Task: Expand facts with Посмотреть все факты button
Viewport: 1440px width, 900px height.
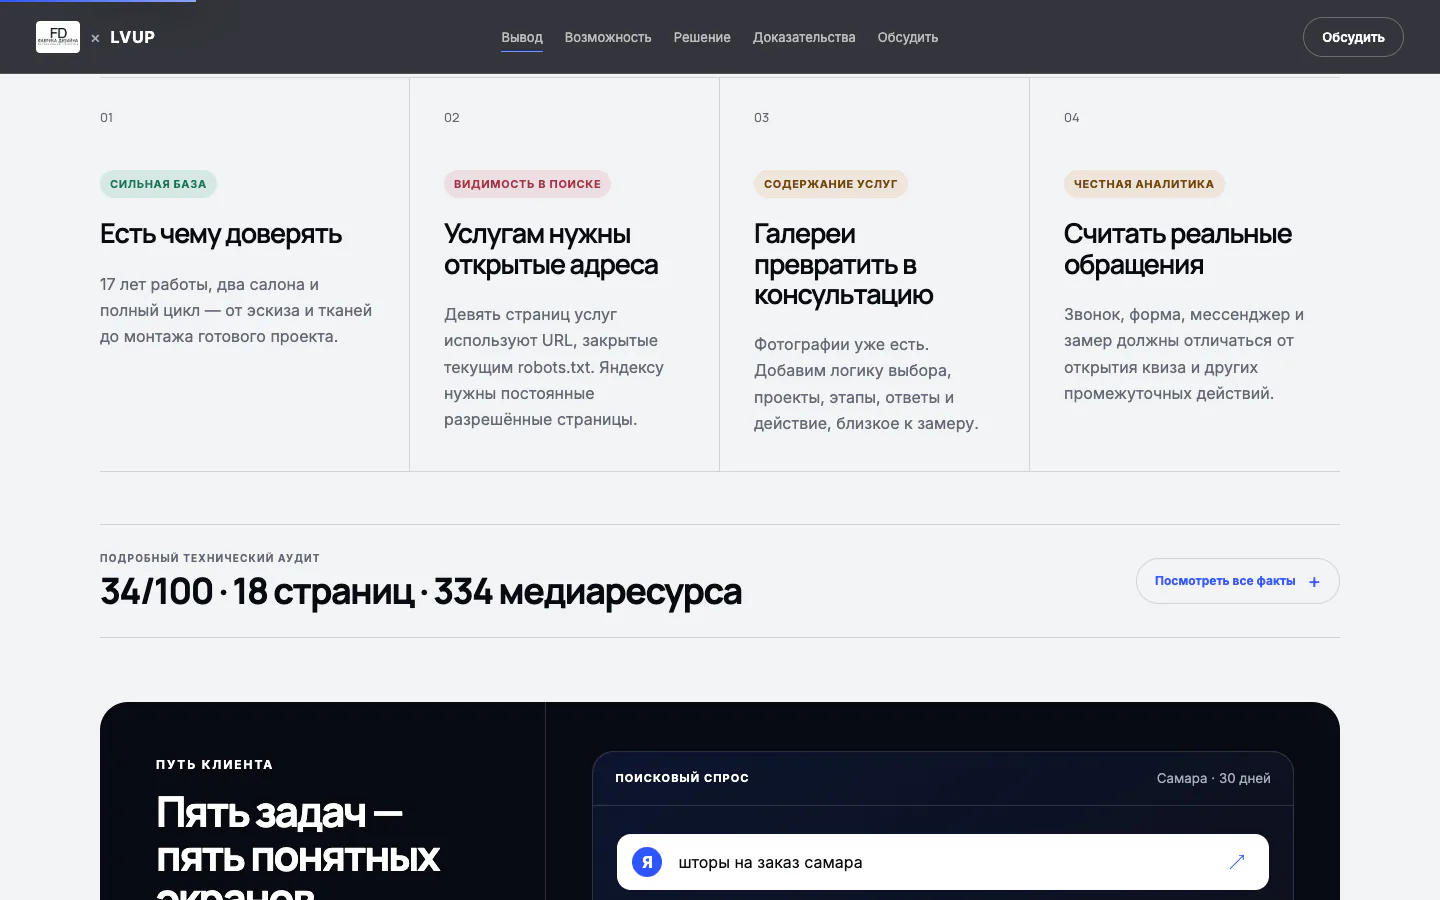Action: (1237, 581)
